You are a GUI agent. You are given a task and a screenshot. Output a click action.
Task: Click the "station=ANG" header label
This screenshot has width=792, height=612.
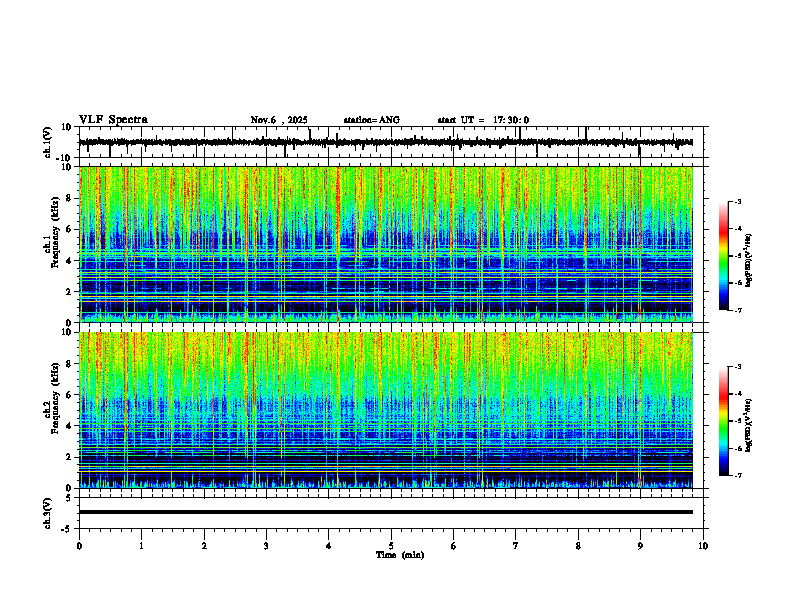tap(371, 120)
